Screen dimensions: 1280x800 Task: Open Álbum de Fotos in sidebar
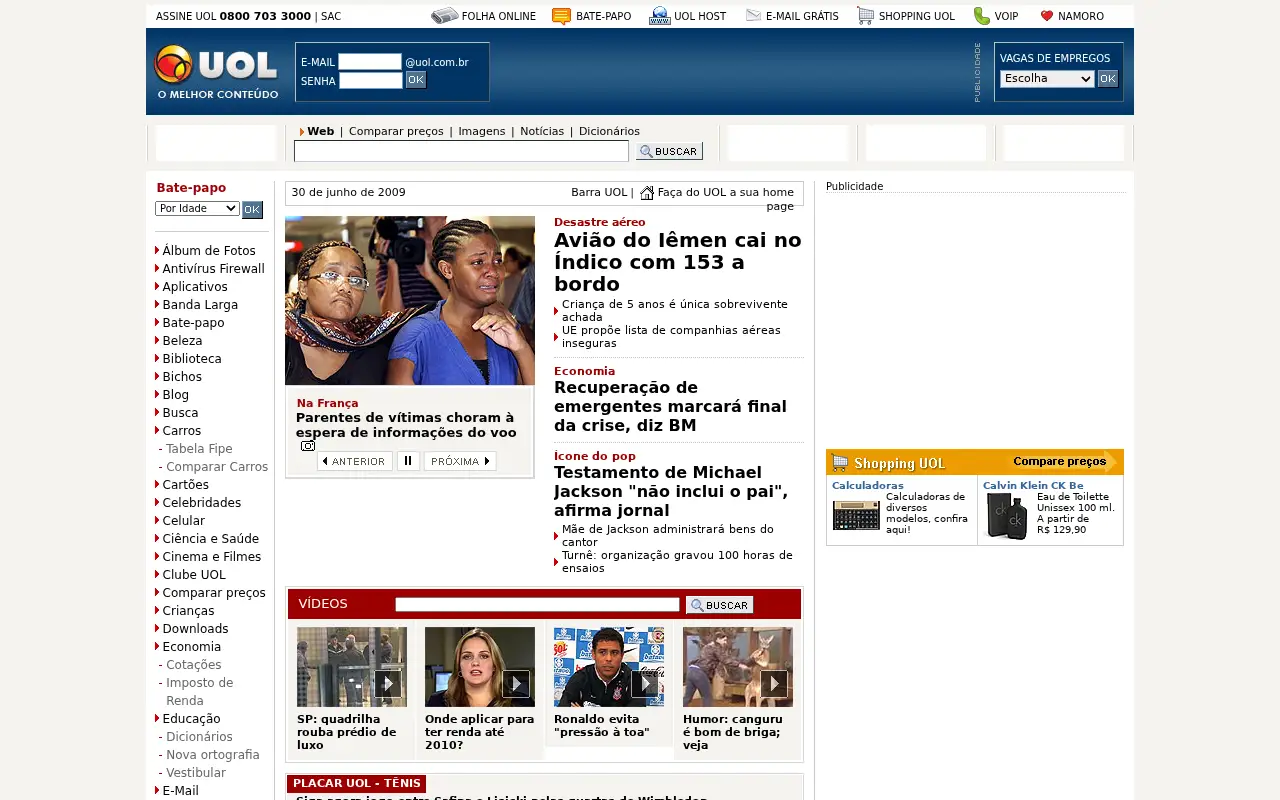pos(209,251)
